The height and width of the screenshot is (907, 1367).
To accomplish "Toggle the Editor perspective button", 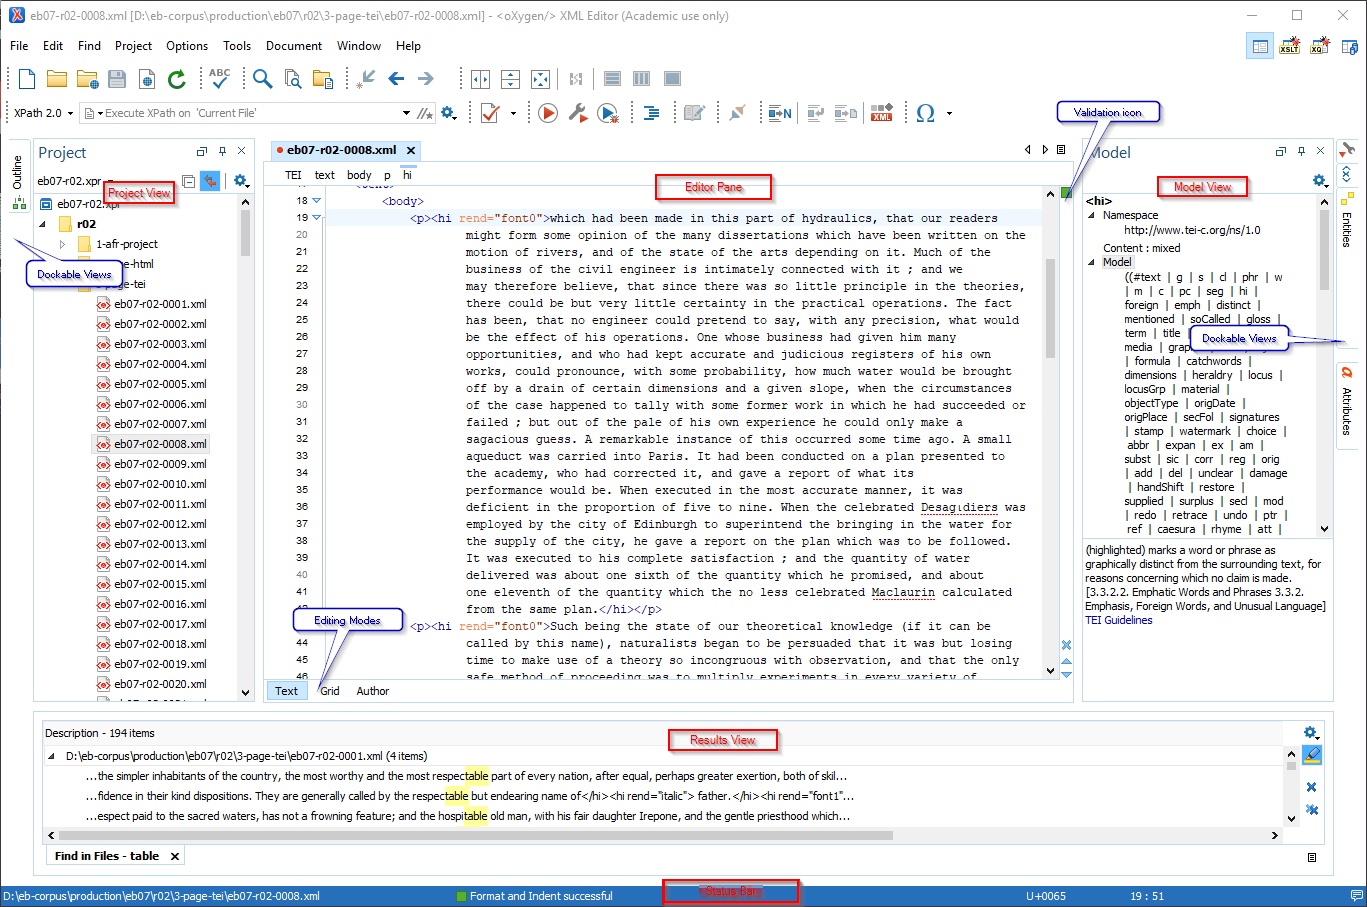I will click(x=1260, y=46).
